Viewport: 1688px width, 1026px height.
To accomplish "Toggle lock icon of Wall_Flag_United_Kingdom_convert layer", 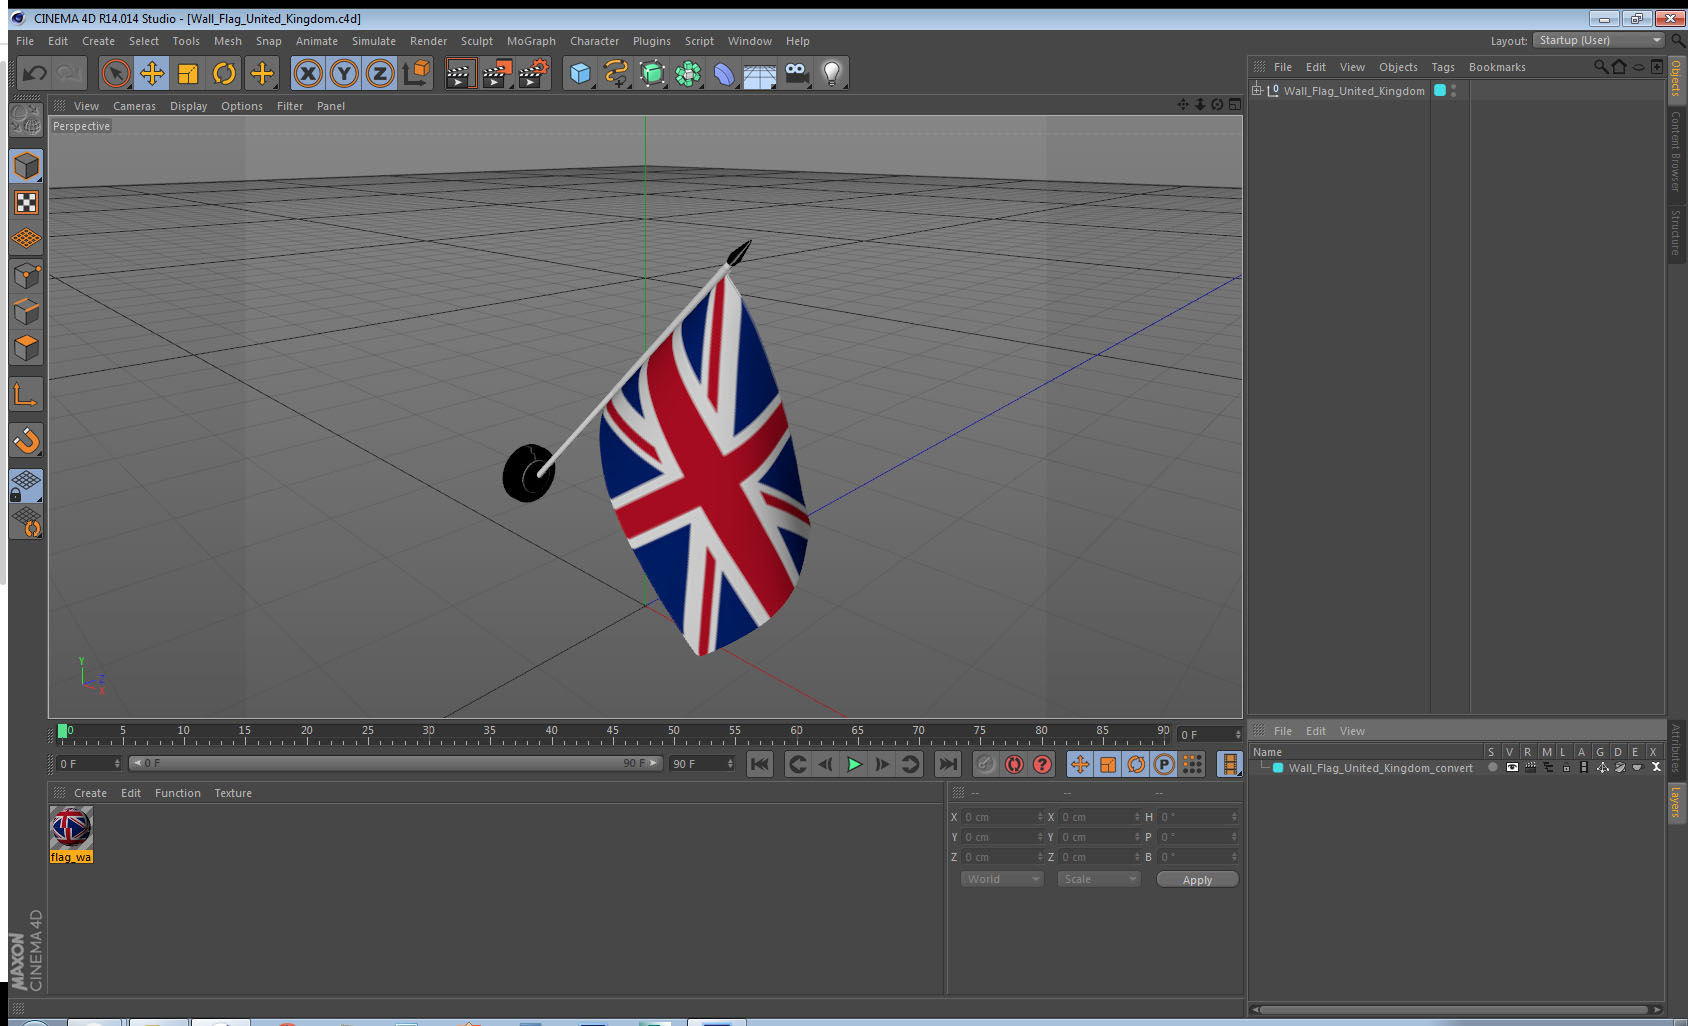I will click(x=1566, y=768).
